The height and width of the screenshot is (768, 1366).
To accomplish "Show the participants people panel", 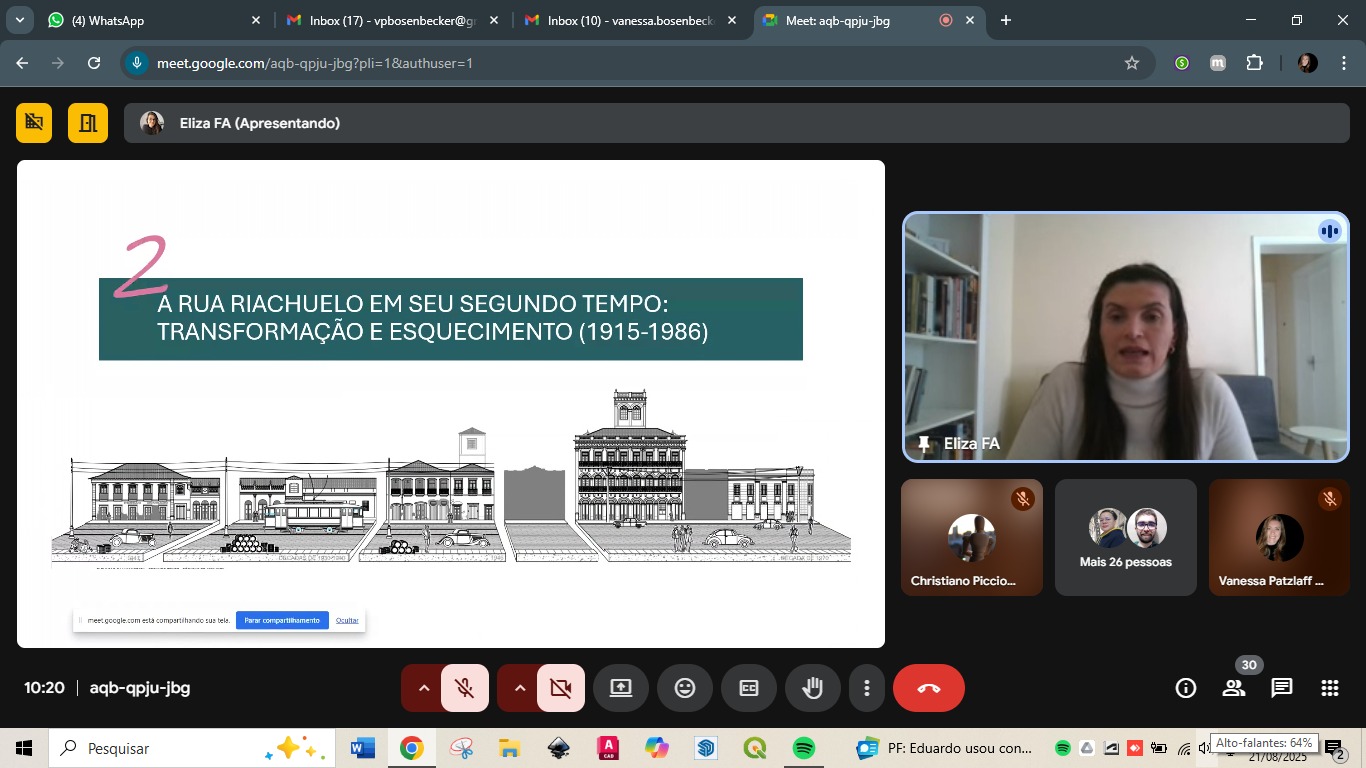I will [x=1234, y=688].
